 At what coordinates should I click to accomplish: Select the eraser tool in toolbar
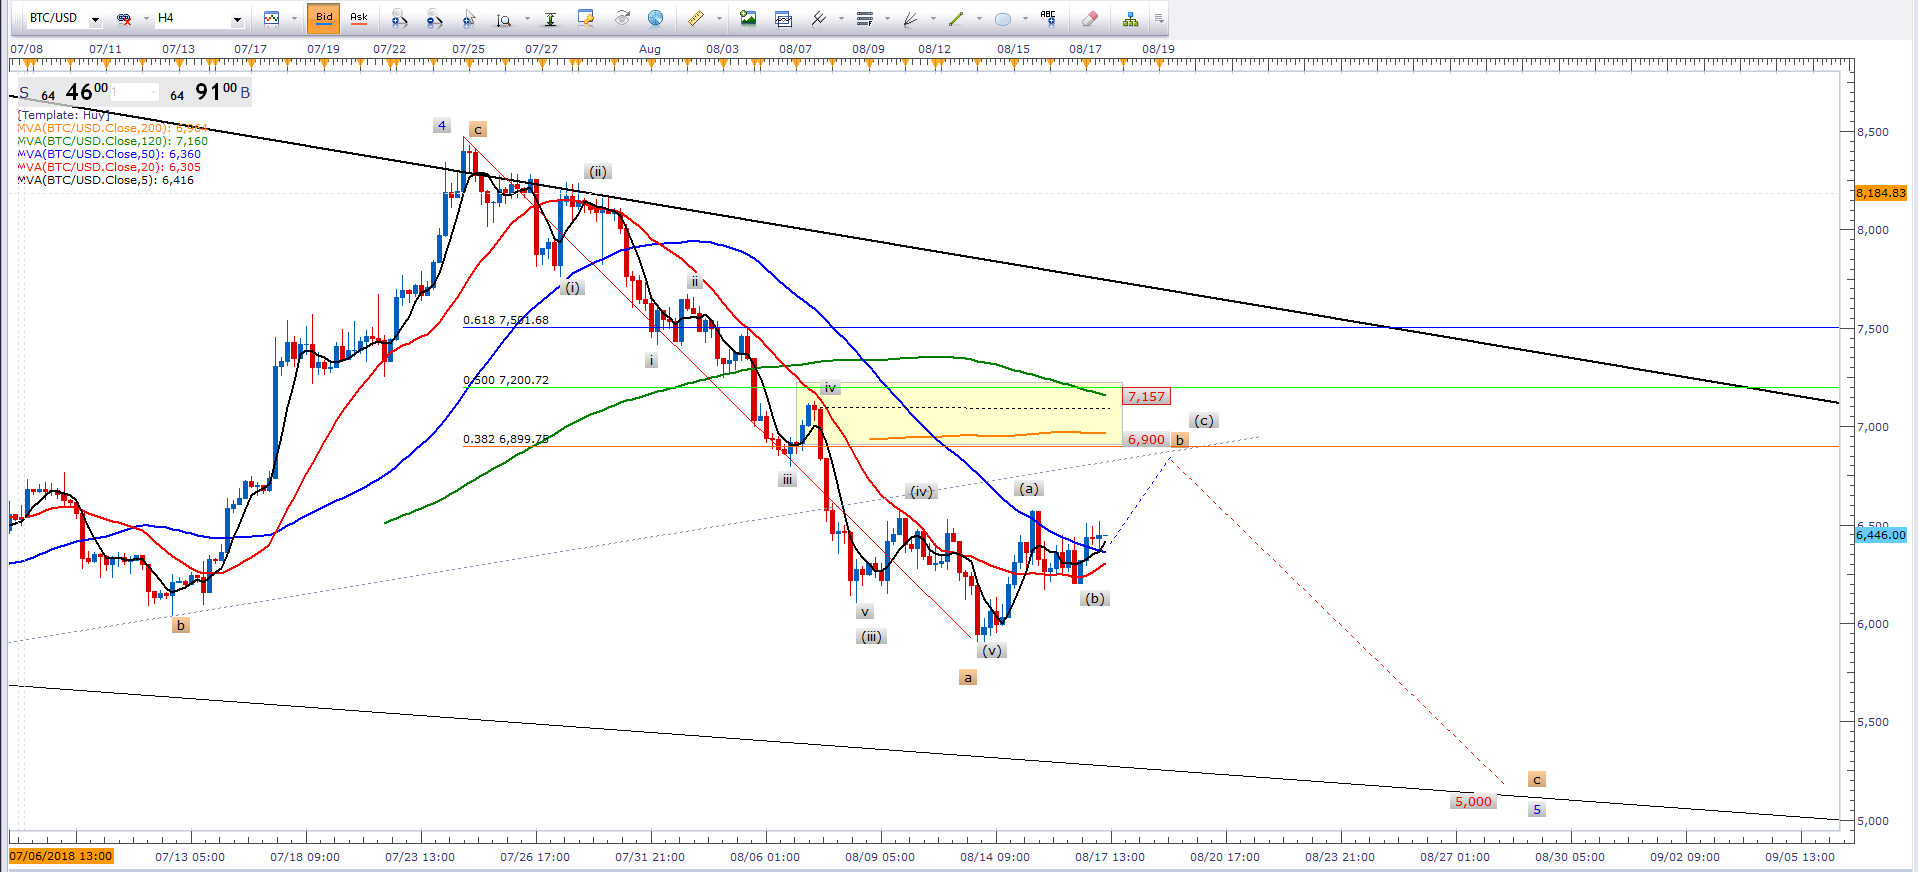(1089, 18)
